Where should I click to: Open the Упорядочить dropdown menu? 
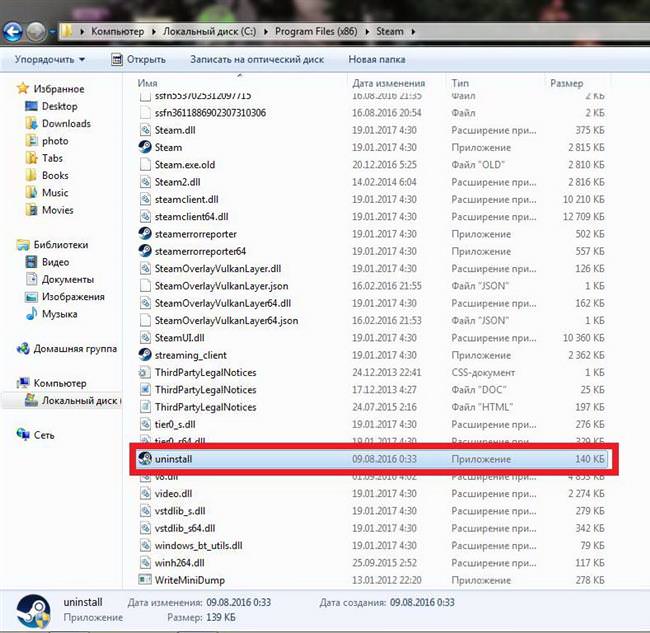pos(50,59)
